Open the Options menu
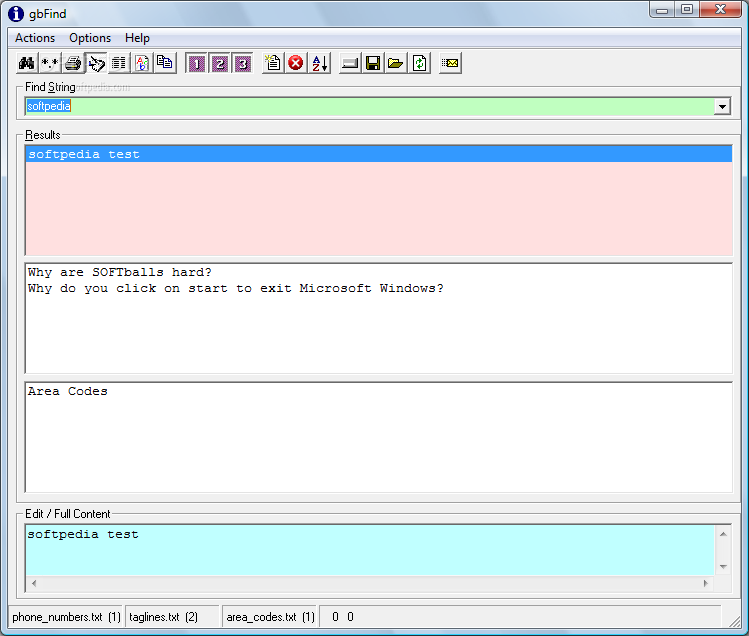This screenshot has height=636, width=749. pos(90,38)
